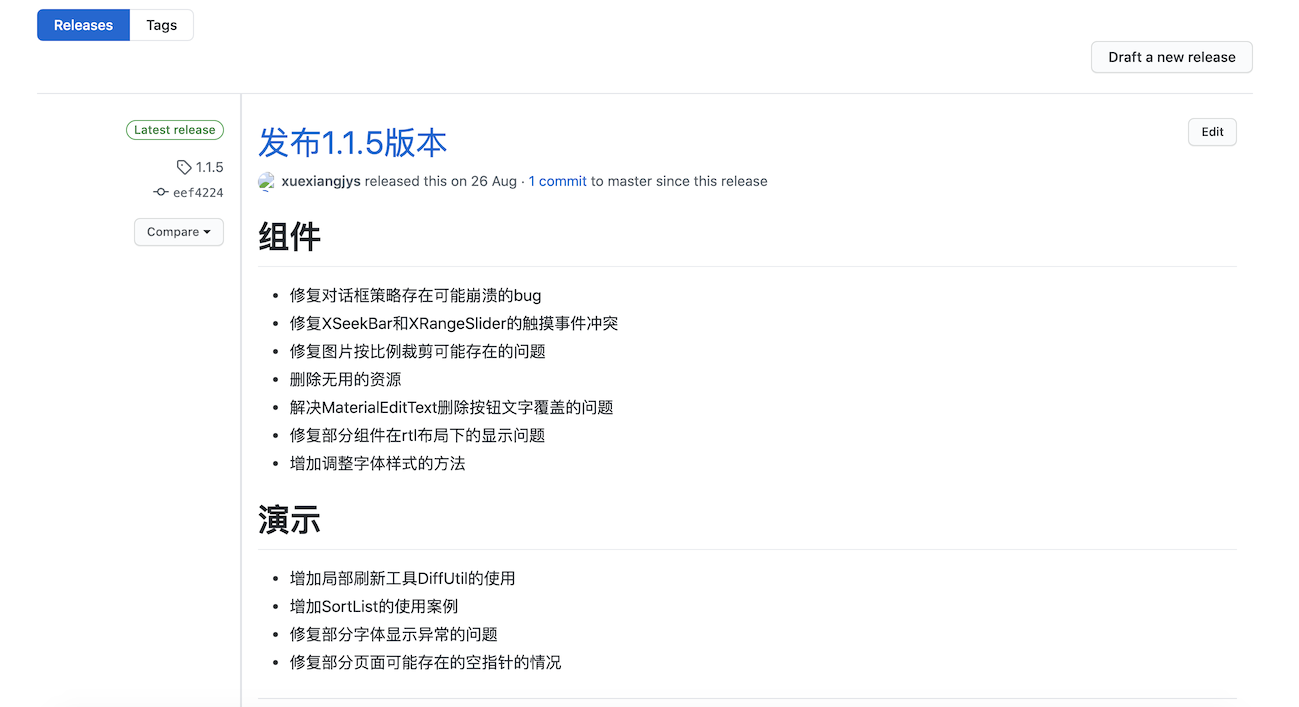Follow the "1 commit" link
Screen dimensions: 1299x707
(x=557, y=182)
